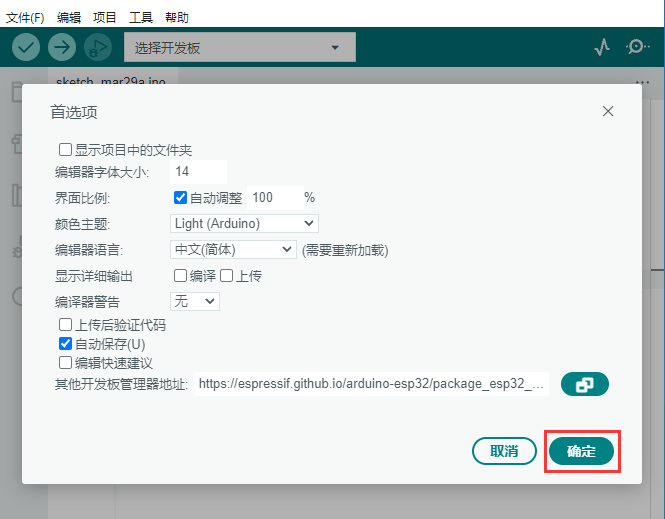This screenshot has width=665, height=519.
Task: Open the 文件(F) menu
Action: 25,18
